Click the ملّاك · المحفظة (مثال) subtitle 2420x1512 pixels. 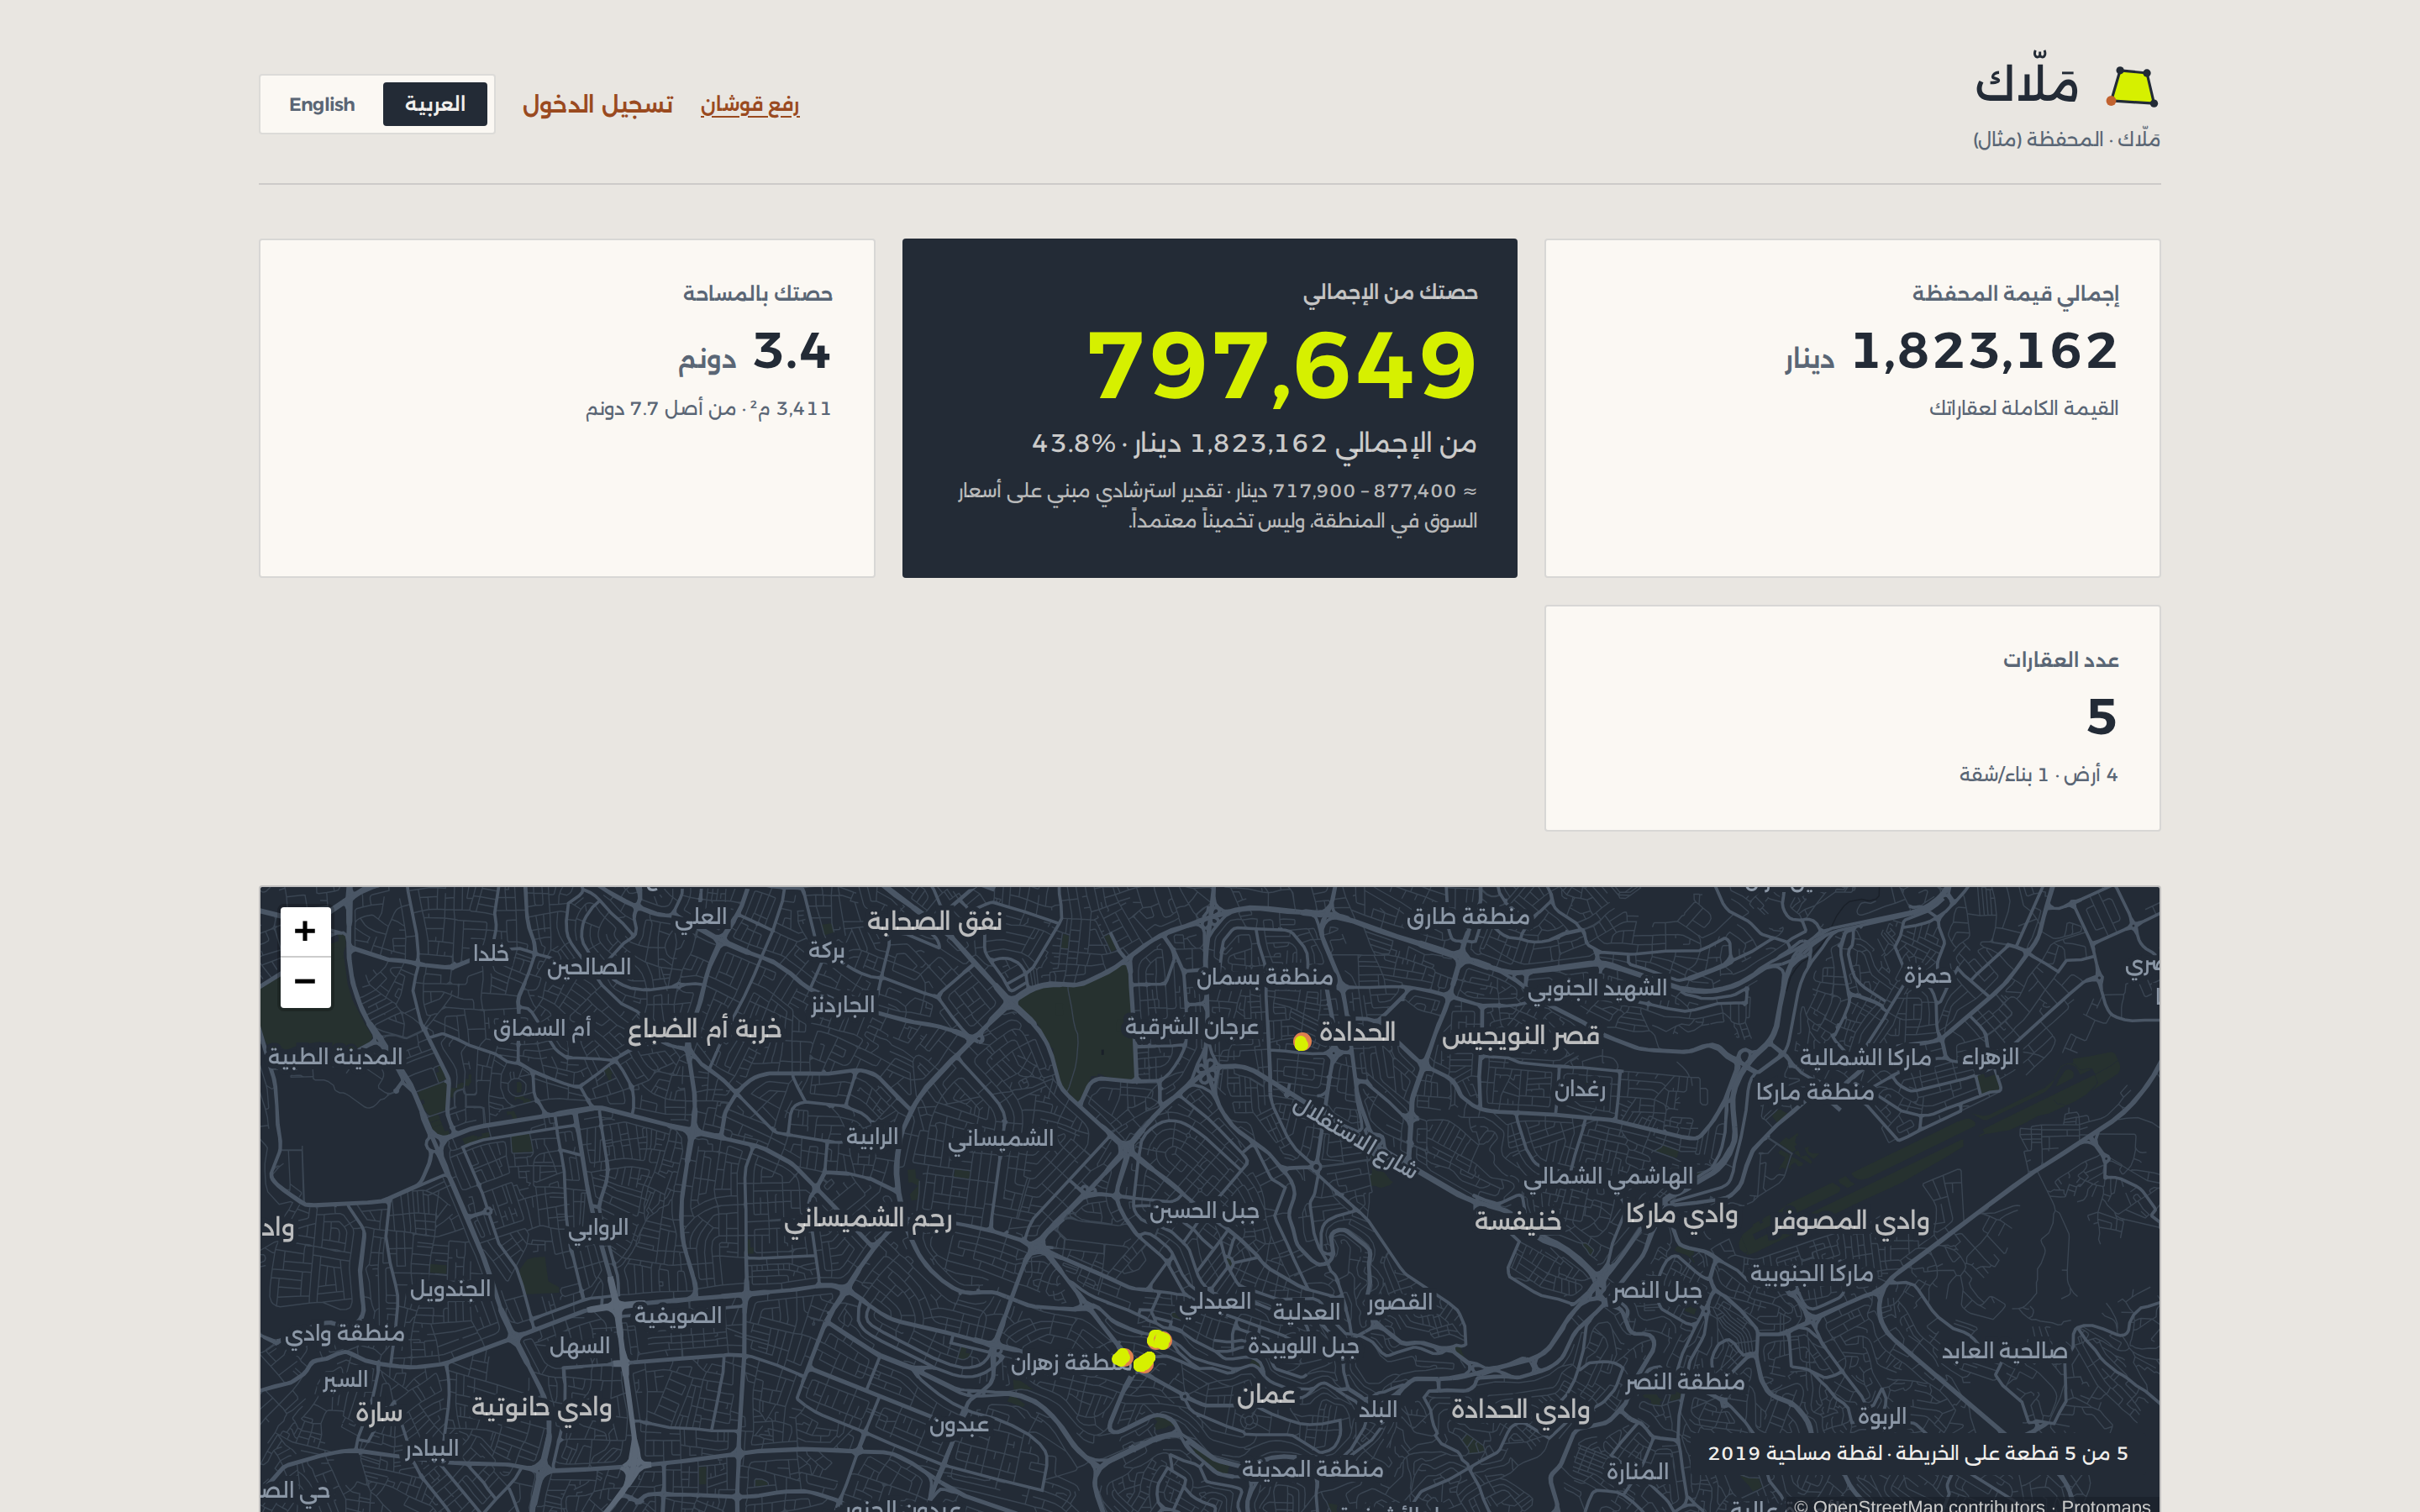(x=2066, y=139)
